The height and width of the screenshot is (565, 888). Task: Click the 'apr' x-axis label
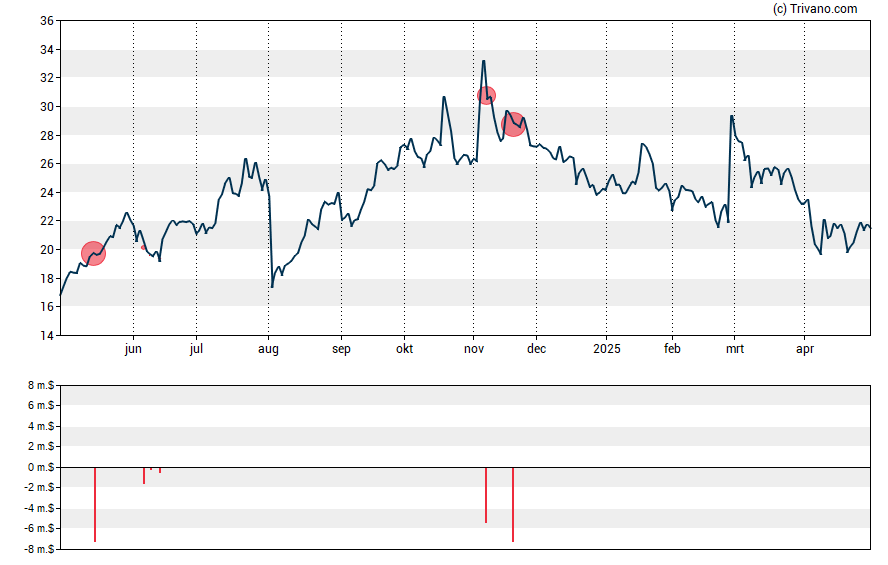point(805,349)
